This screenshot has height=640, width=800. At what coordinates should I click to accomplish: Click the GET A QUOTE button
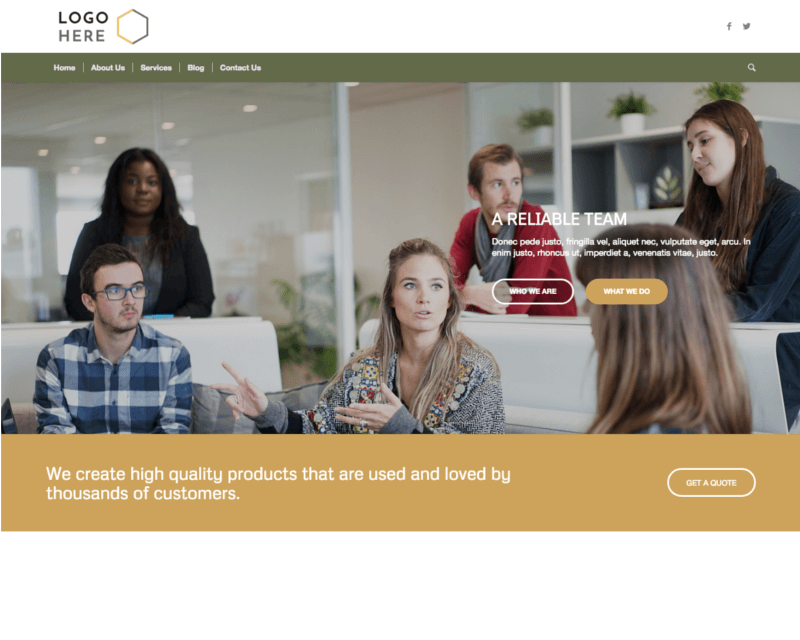(711, 483)
